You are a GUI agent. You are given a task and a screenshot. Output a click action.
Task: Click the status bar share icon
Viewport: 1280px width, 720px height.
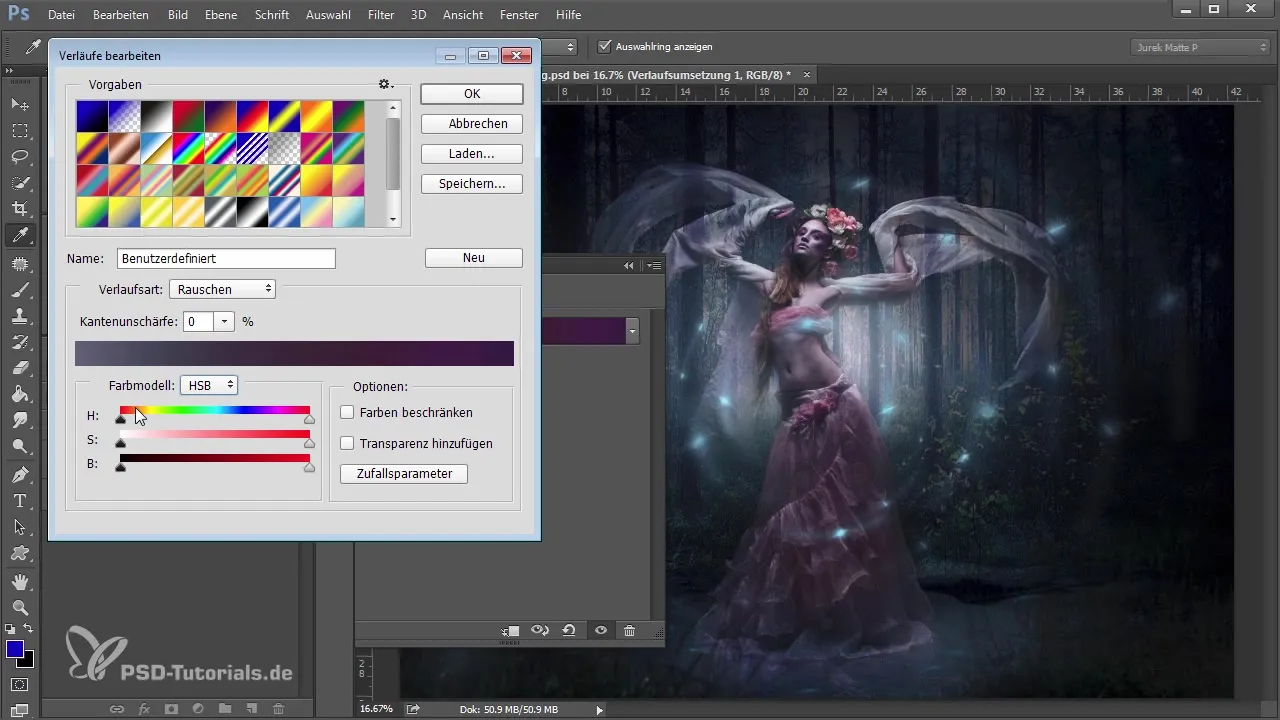tap(413, 709)
